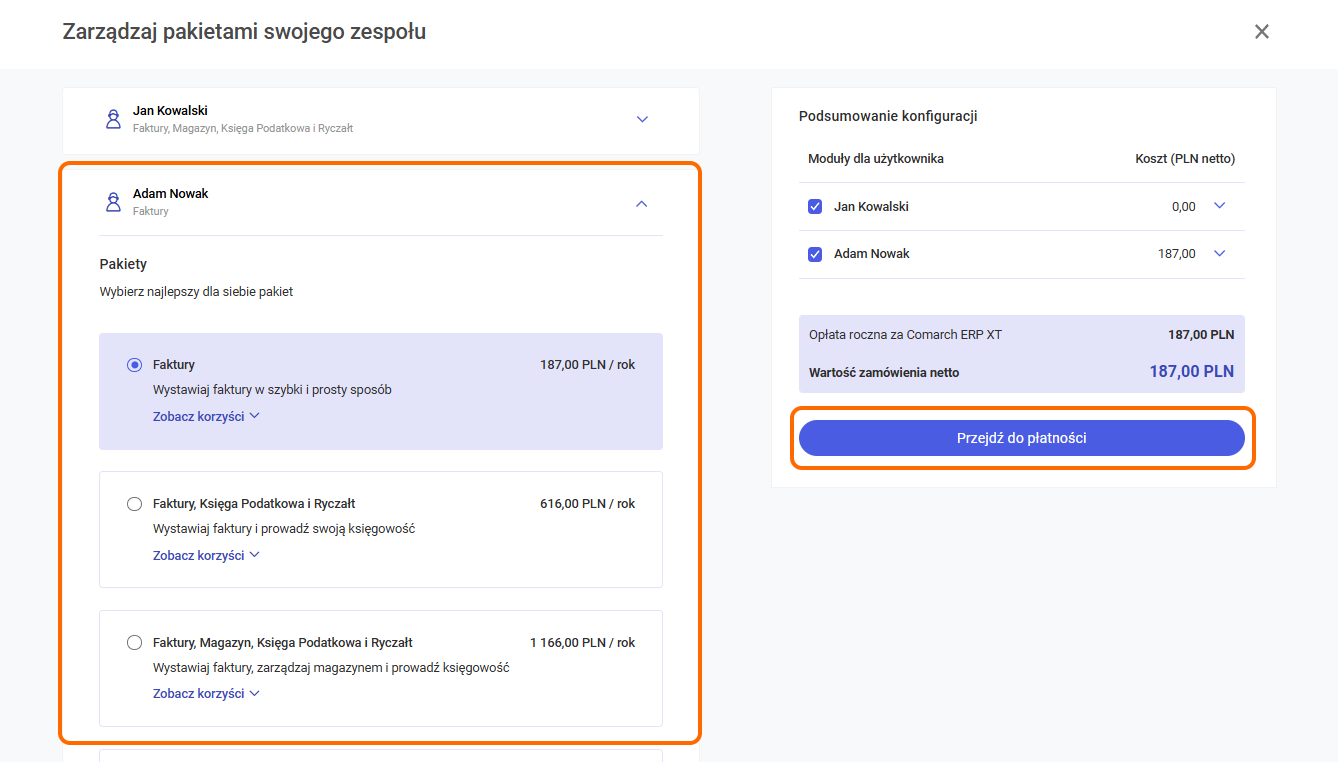Click the 187,00 PLN / rok price

click(x=587, y=365)
